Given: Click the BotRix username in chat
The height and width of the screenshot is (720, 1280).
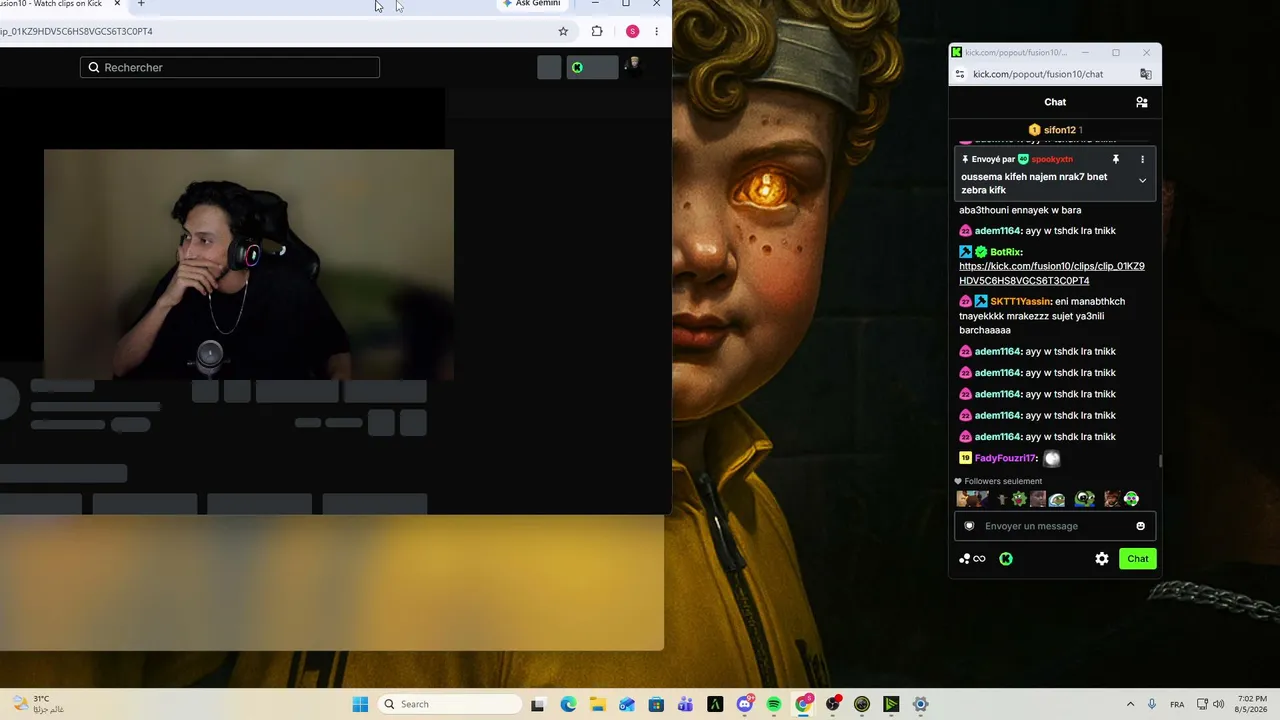Looking at the screenshot, I should 1006,252.
